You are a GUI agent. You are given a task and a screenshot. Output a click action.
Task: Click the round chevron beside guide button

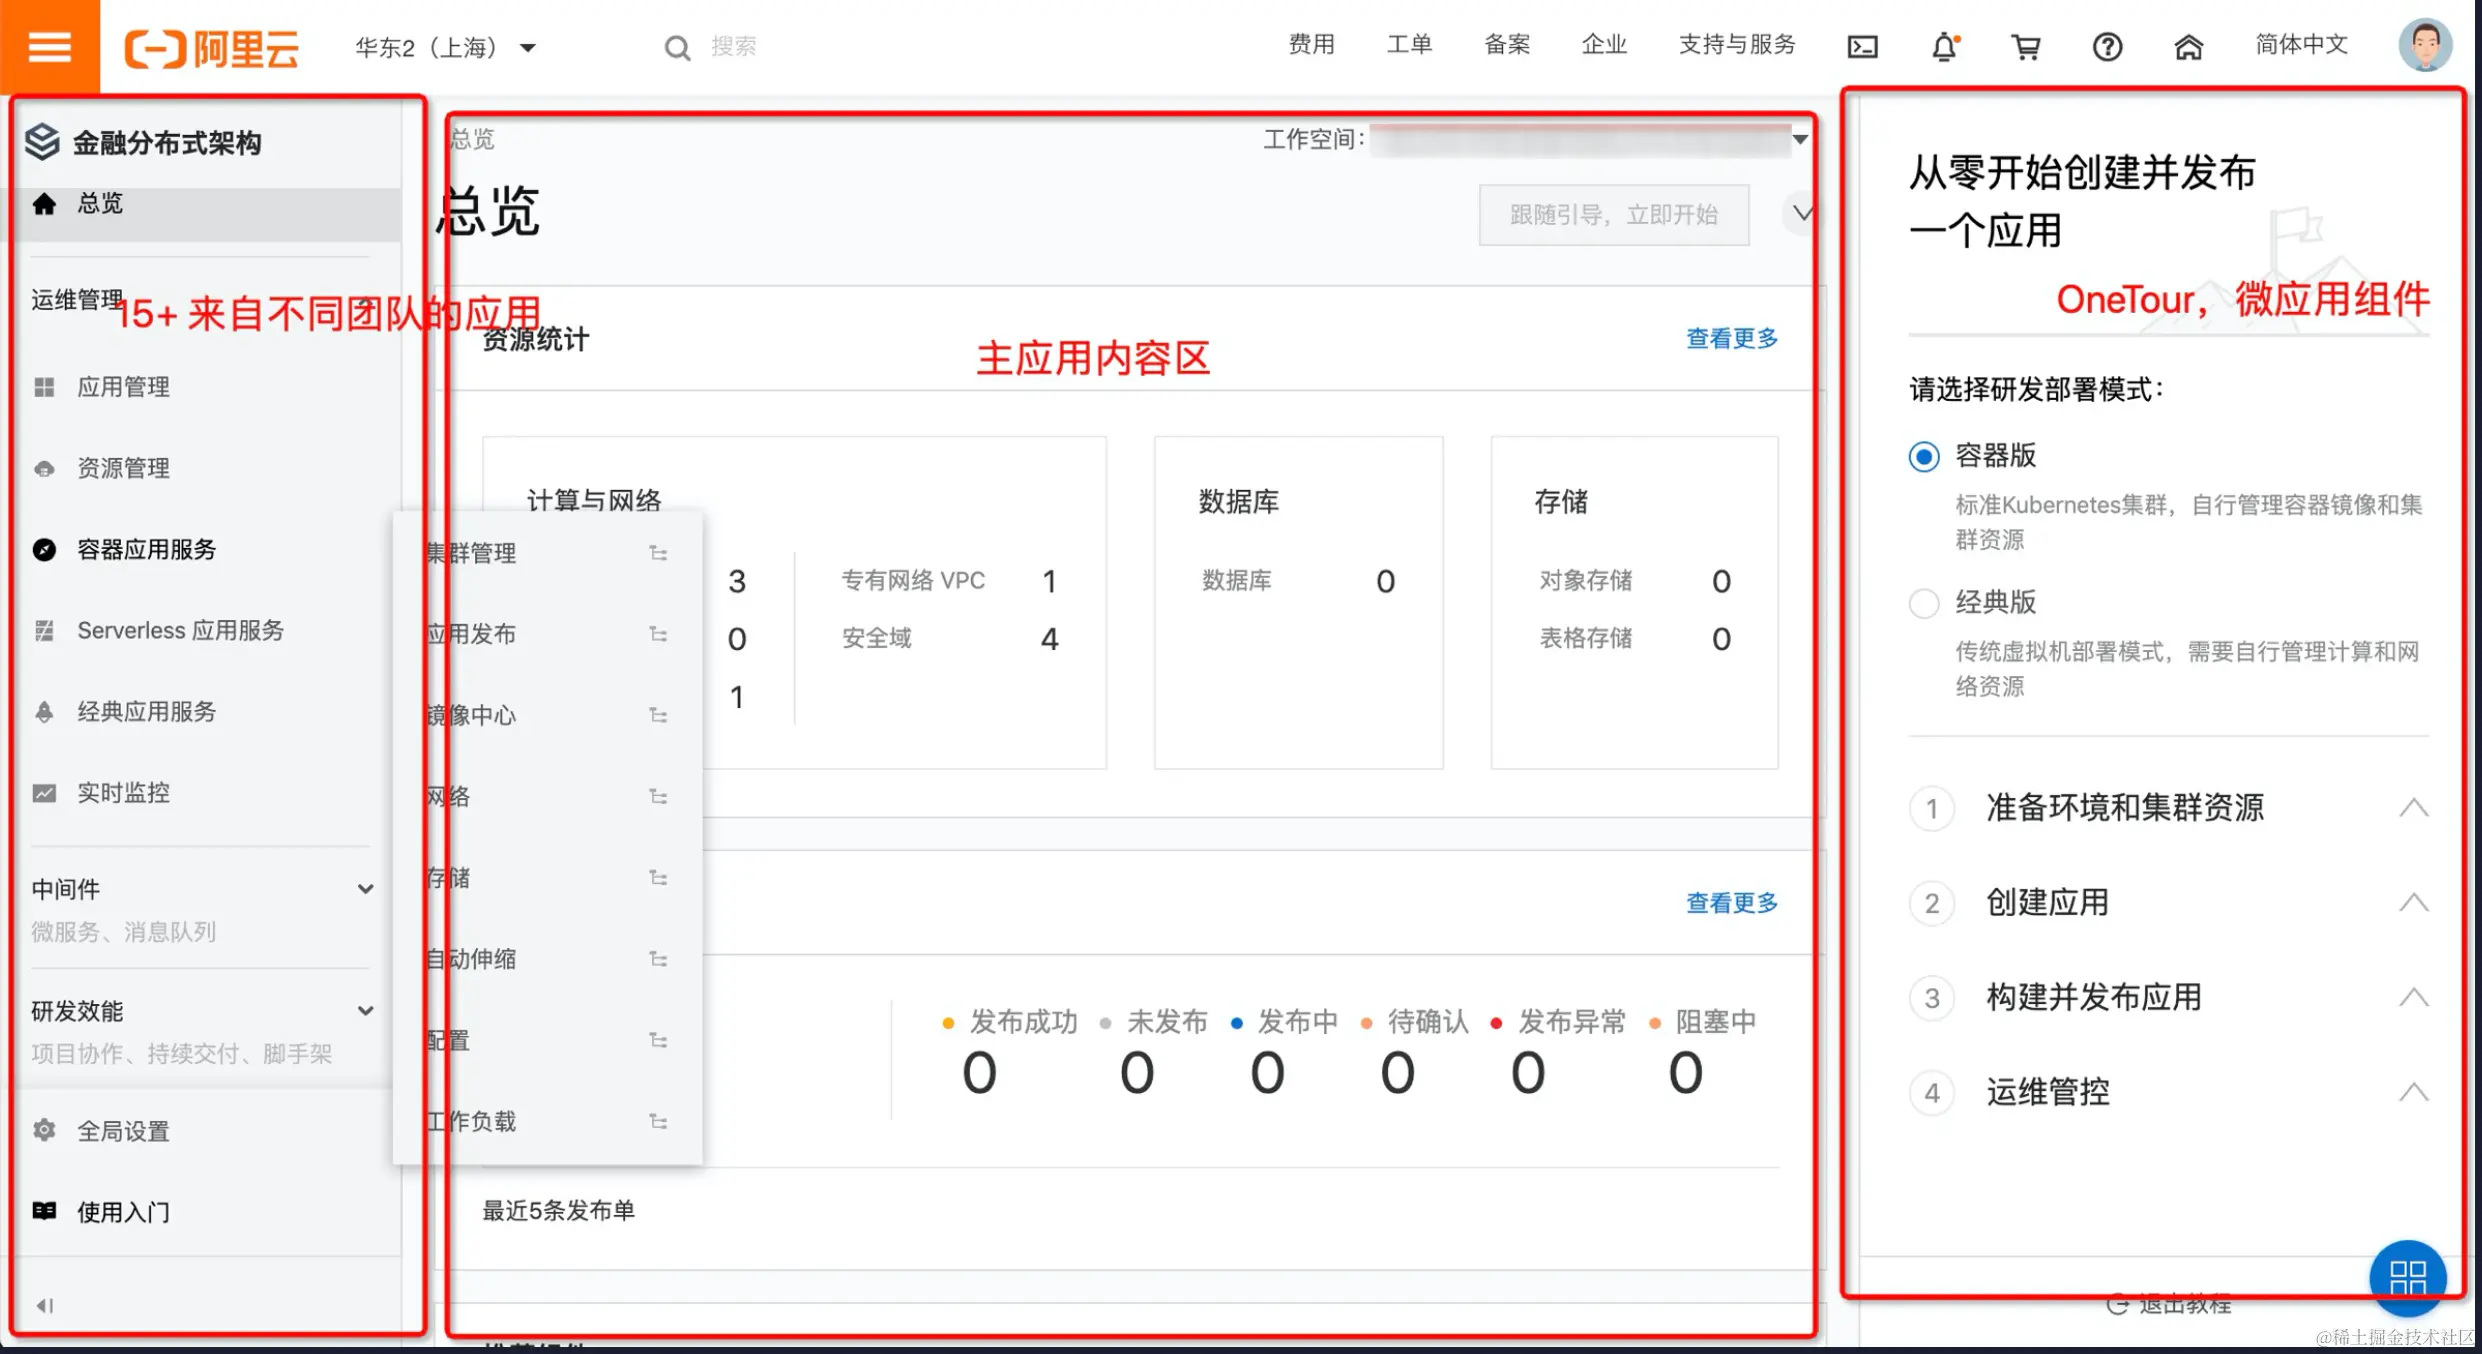pos(1801,213)
